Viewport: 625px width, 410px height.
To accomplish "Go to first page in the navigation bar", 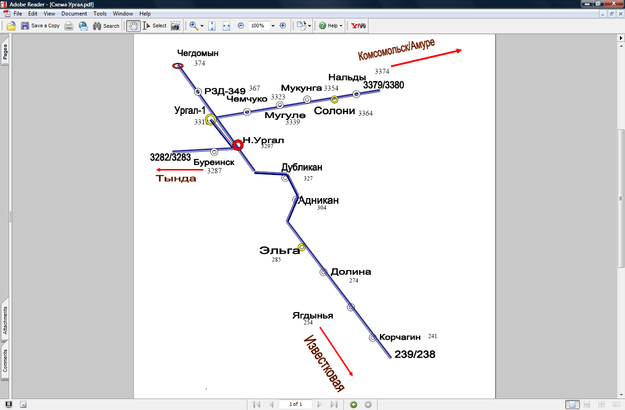I will tap(256, 404).
